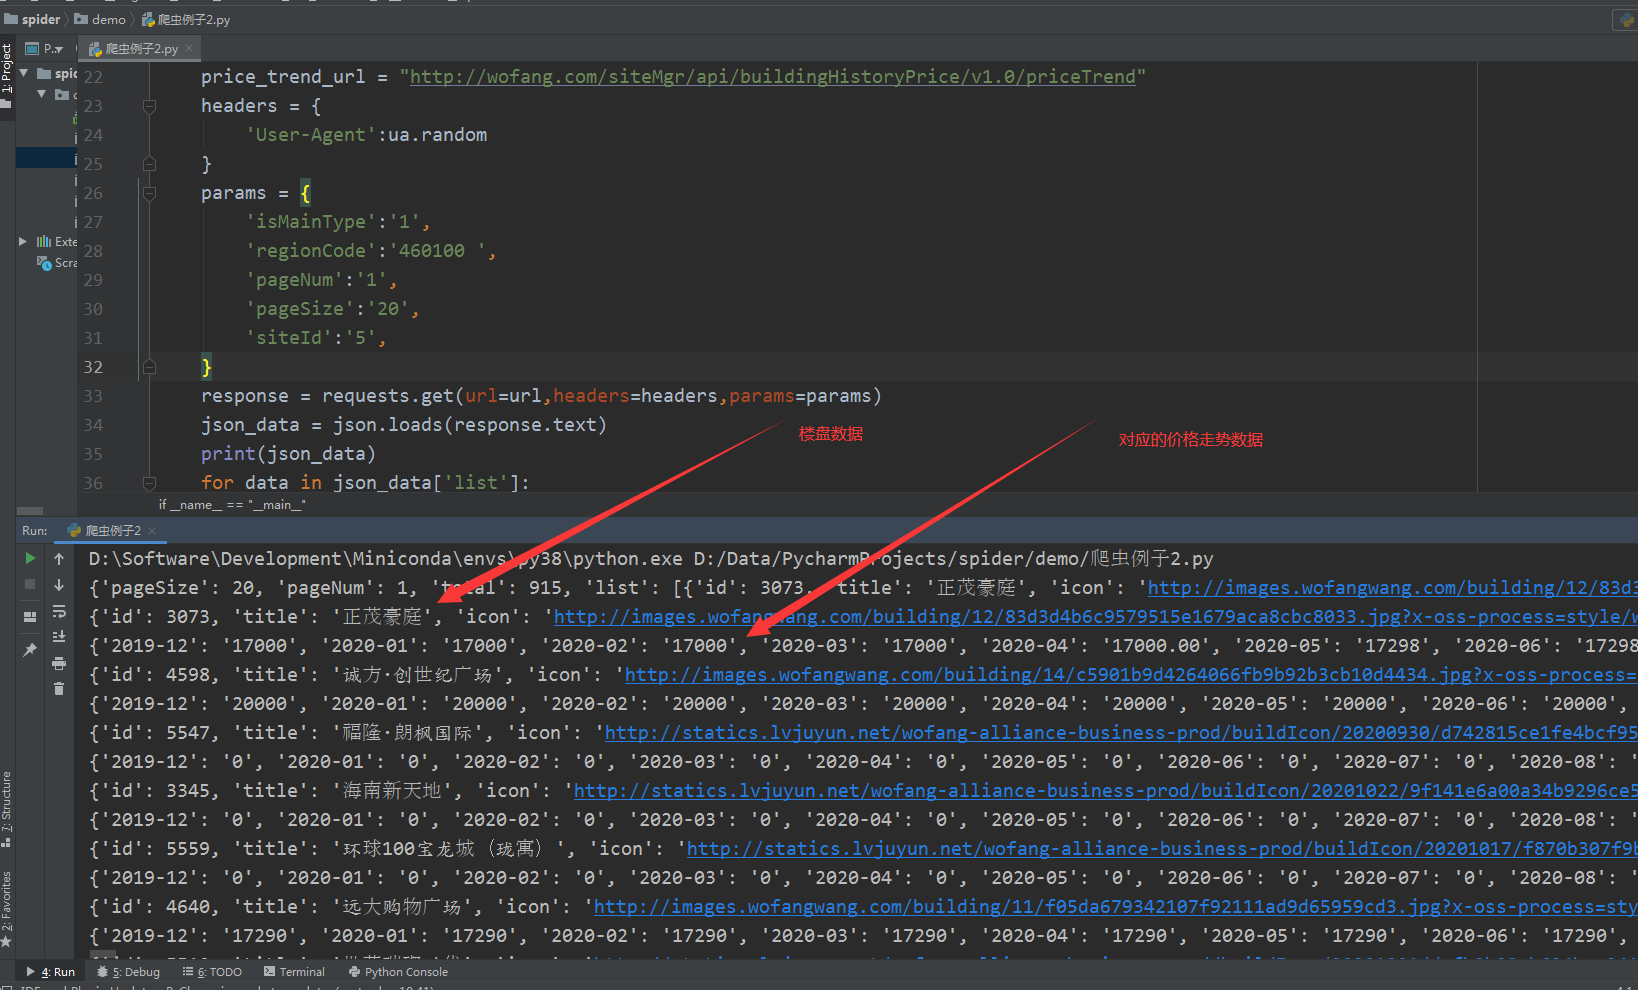Expand External Libraries tree node
Image resolution: width=1638 pixels, height=990 pixels.
23,241
